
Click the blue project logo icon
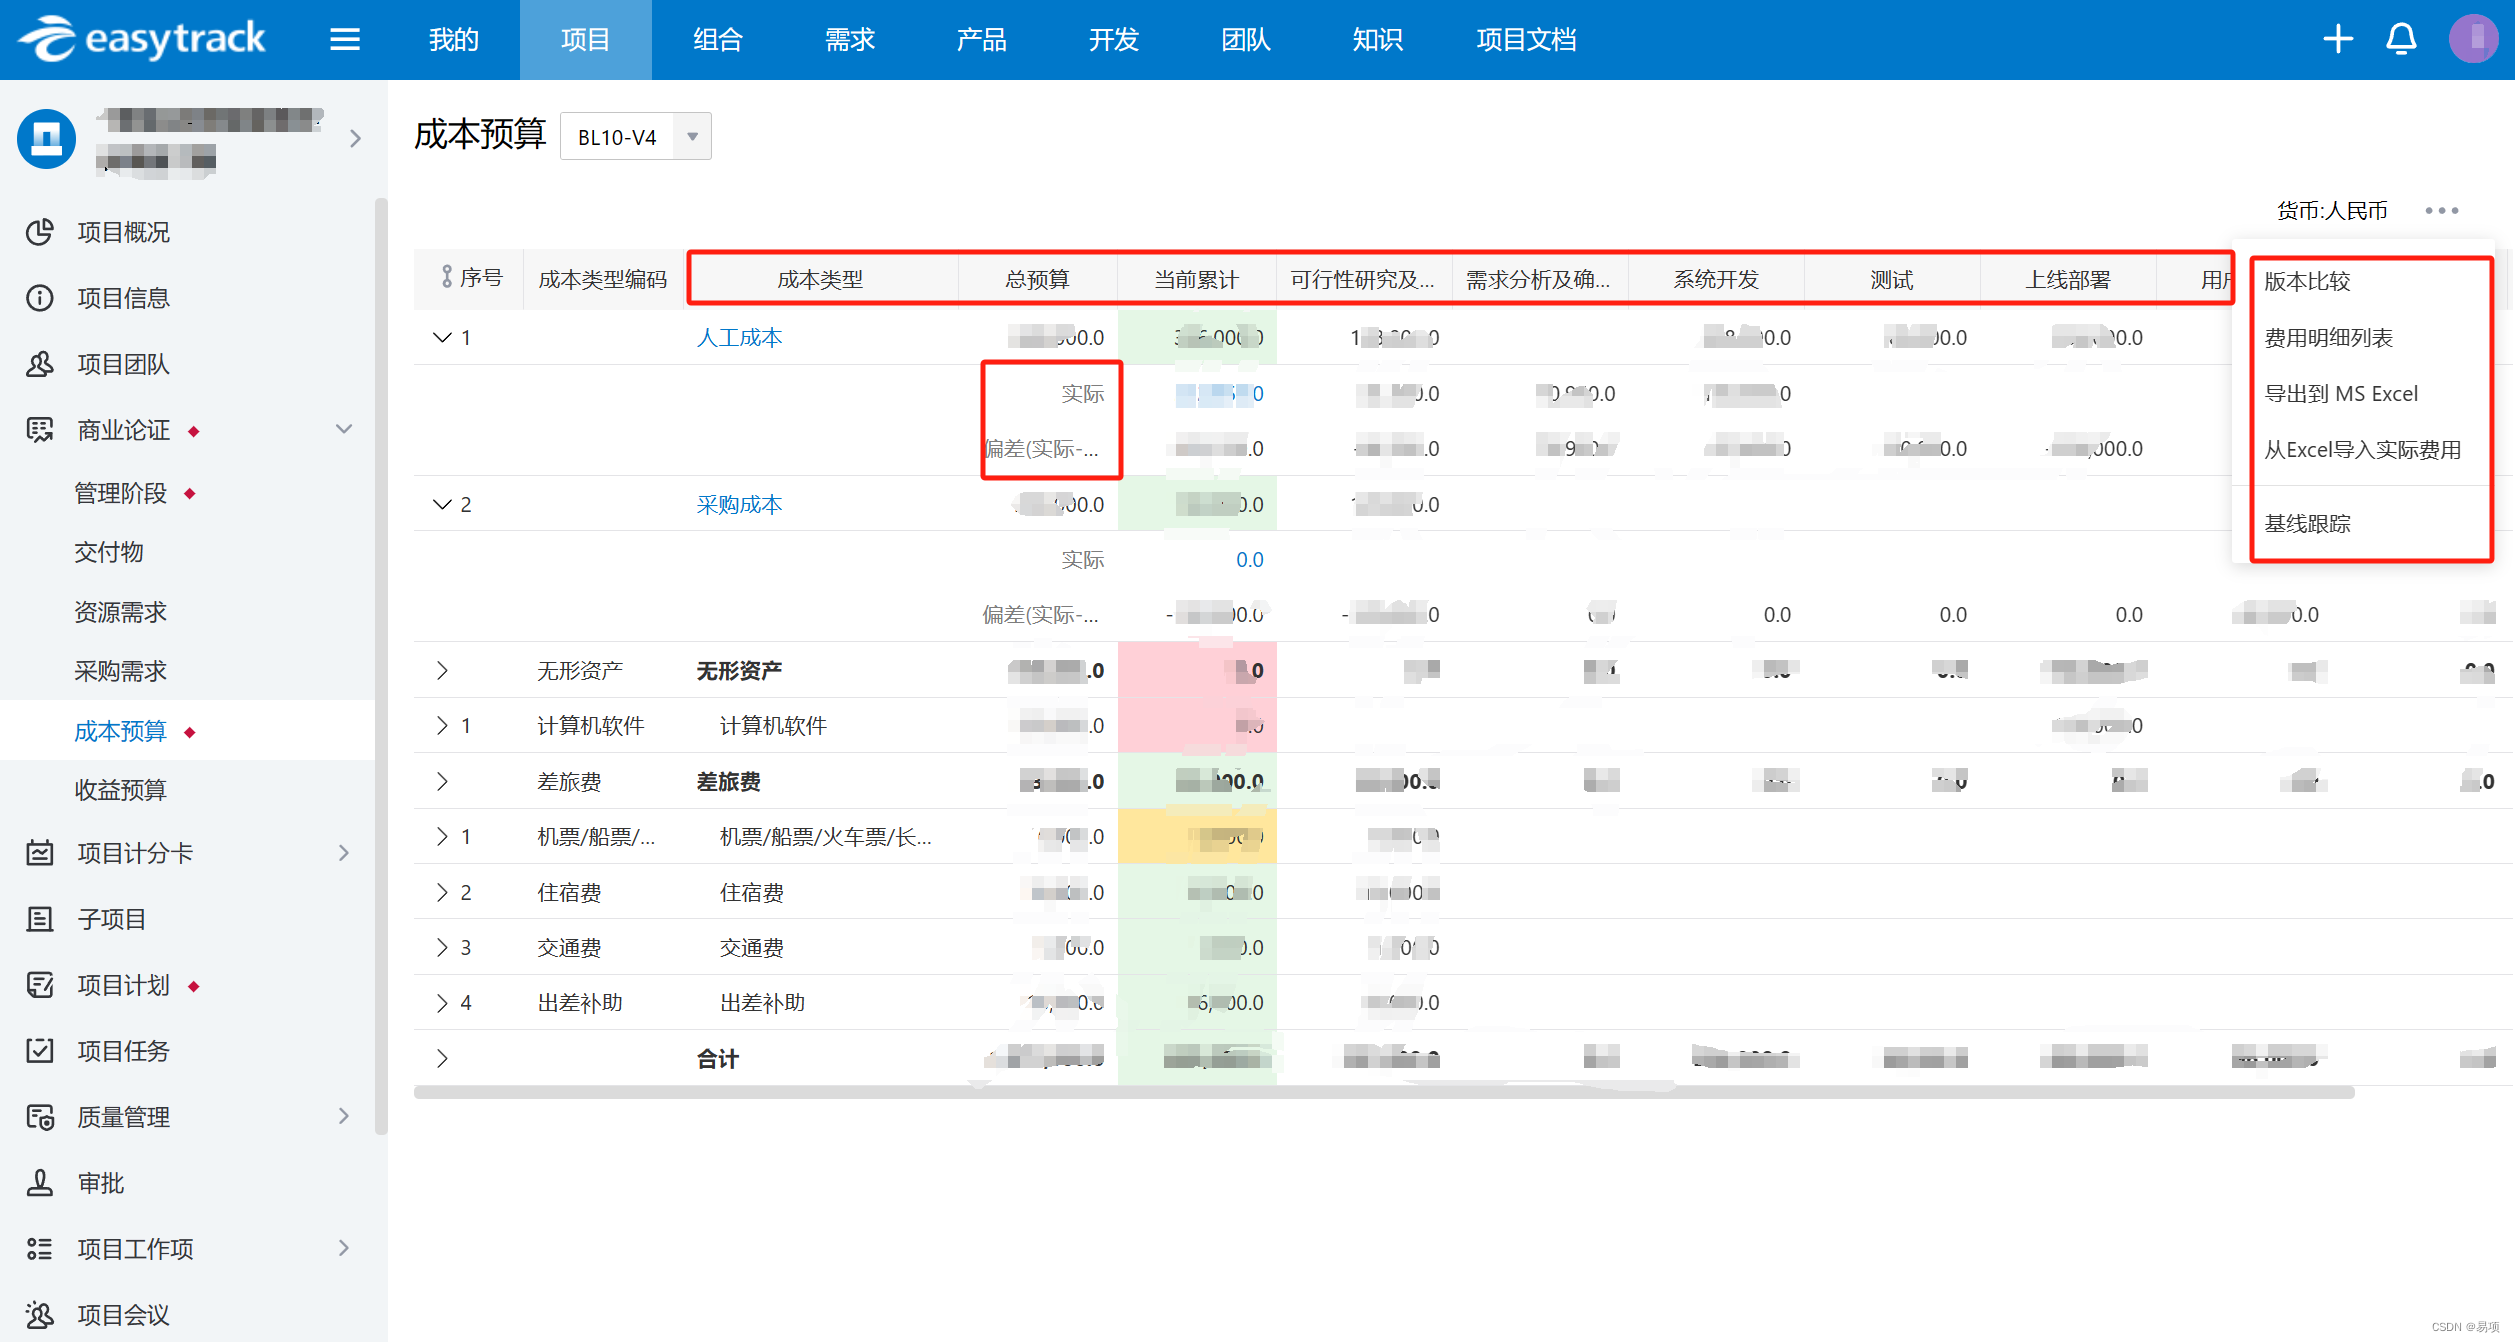[x=46, y=138]
